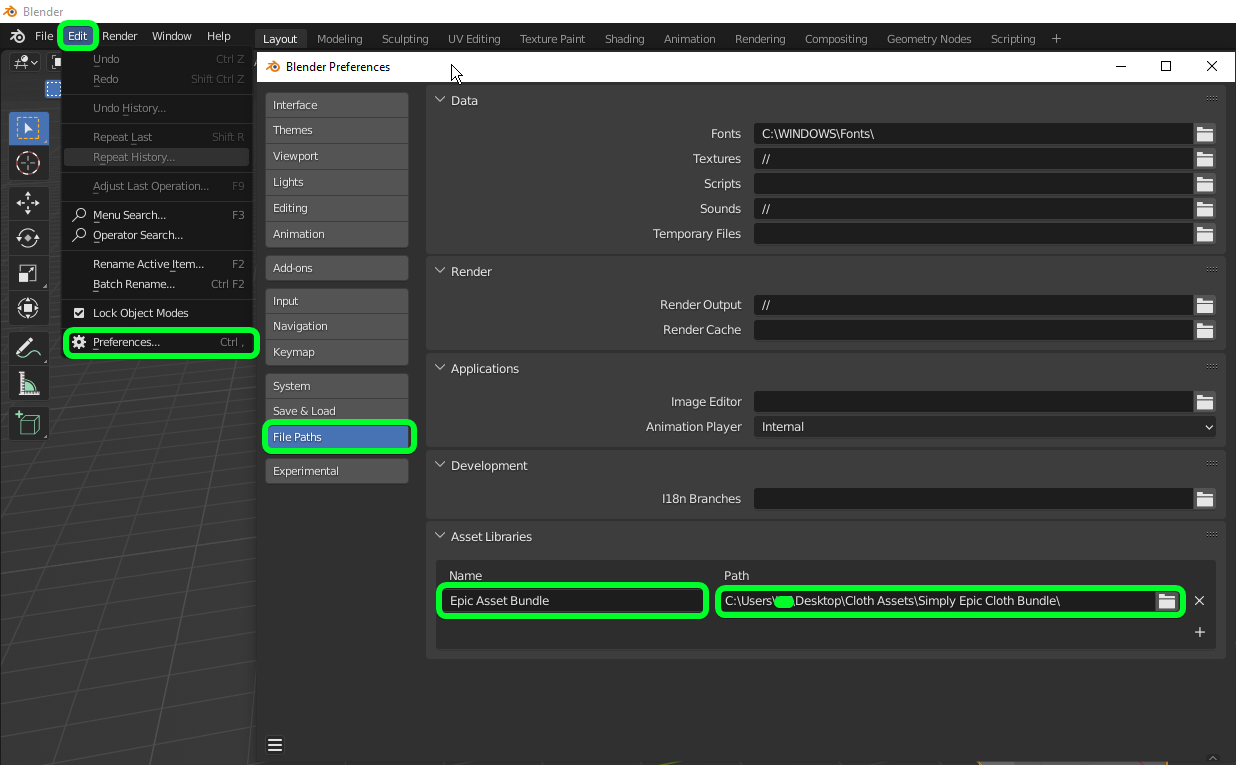
Task: Click the Scripts path field
Action: [x=973, y=183]
